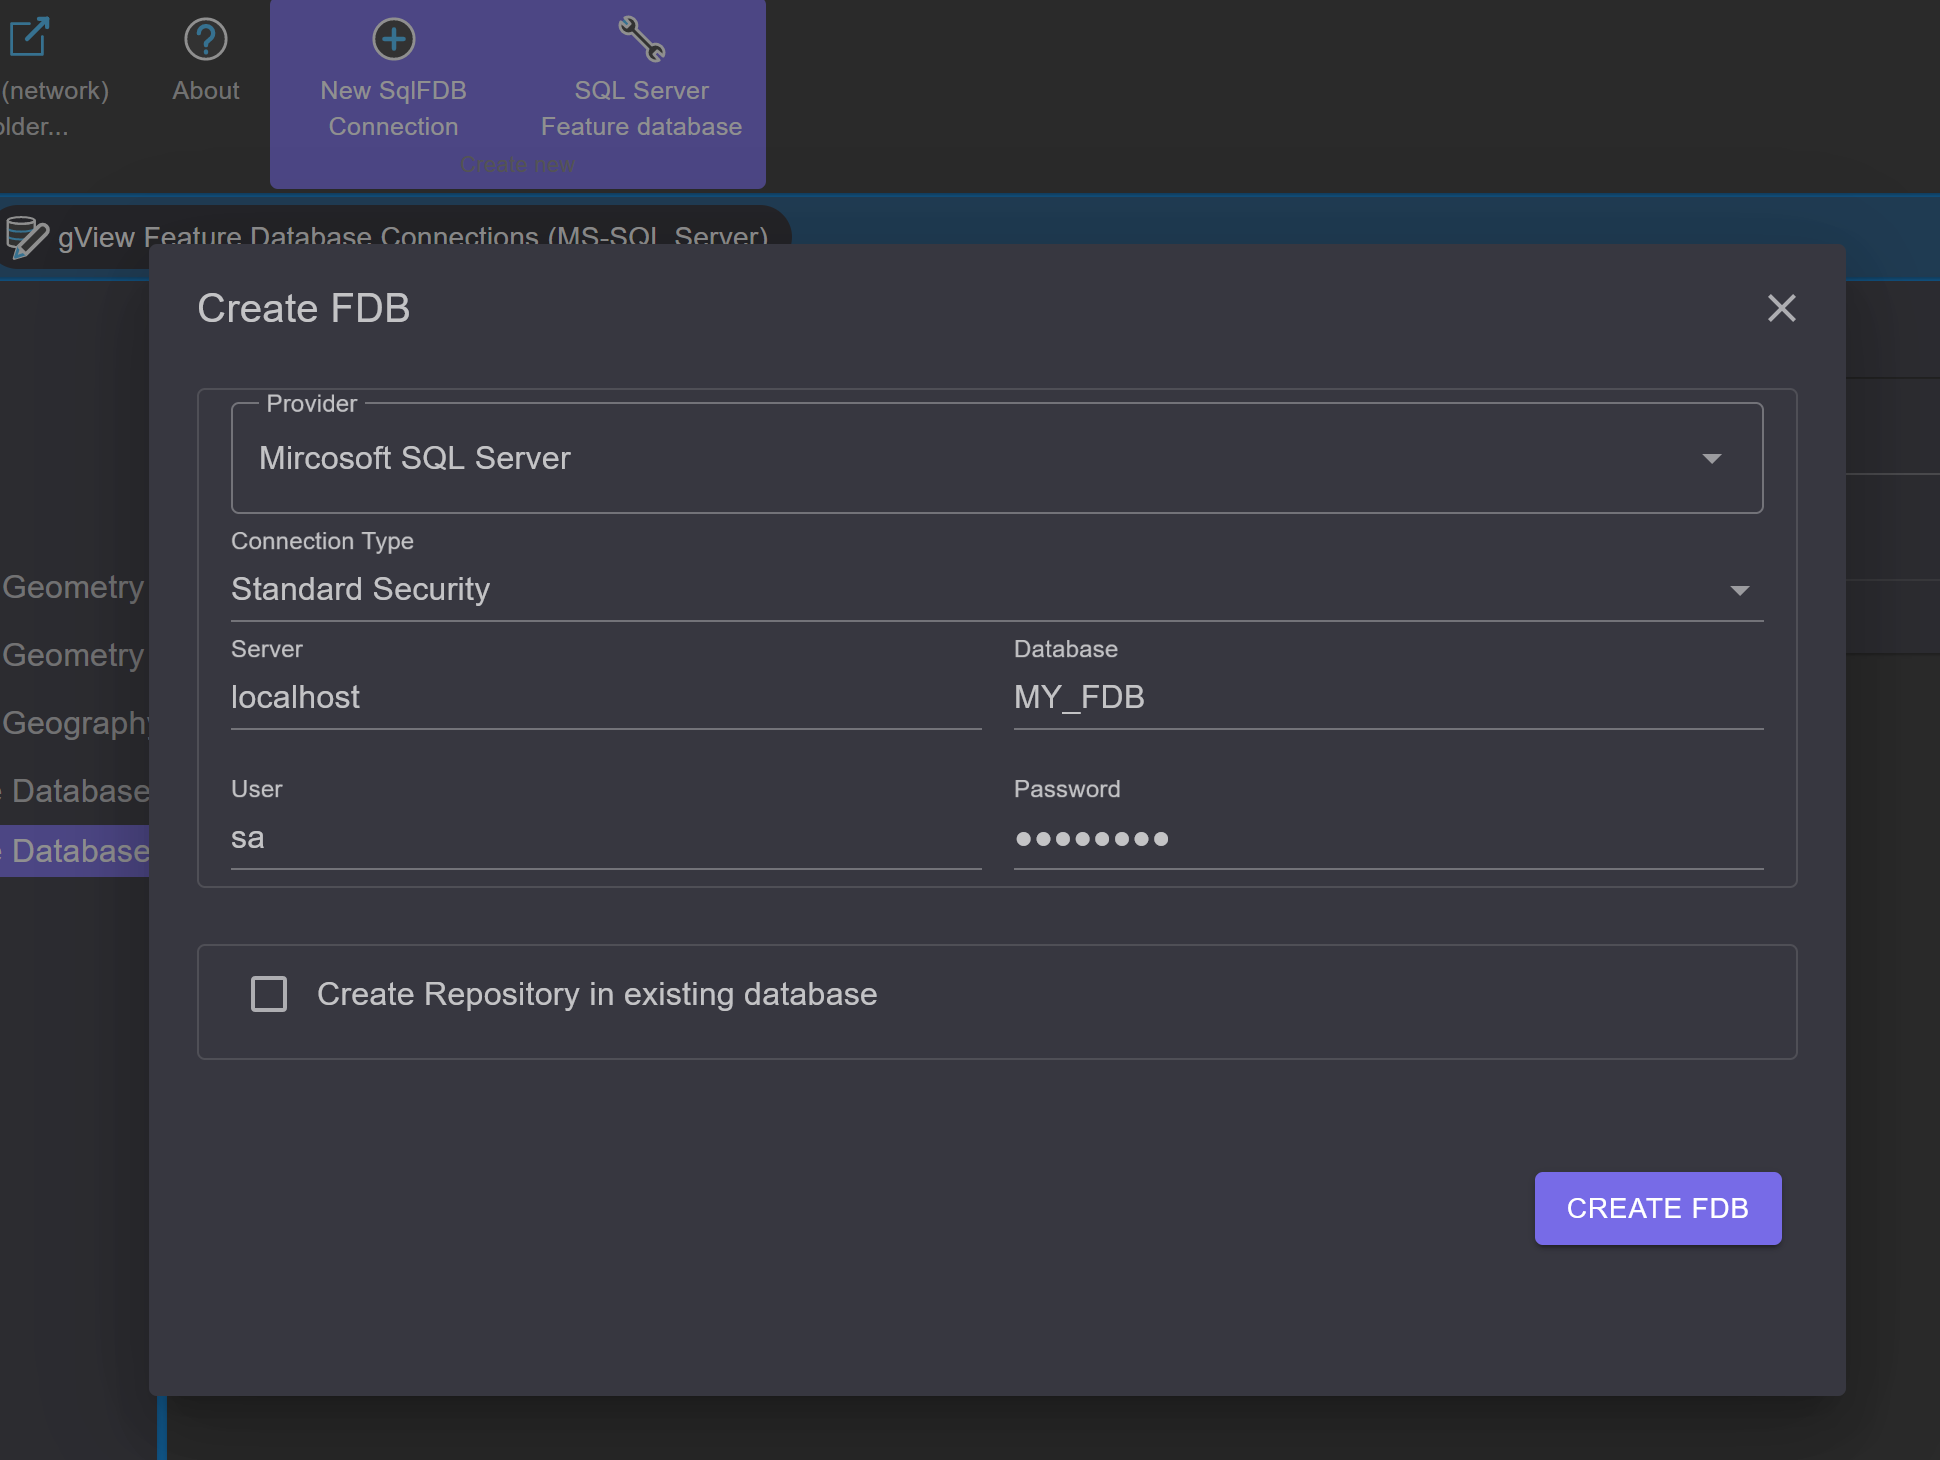Screen dimensions: 1940x1460
Task: Expand the Connection Type dropdown arrow
Action: click(x=1740, y=590)
